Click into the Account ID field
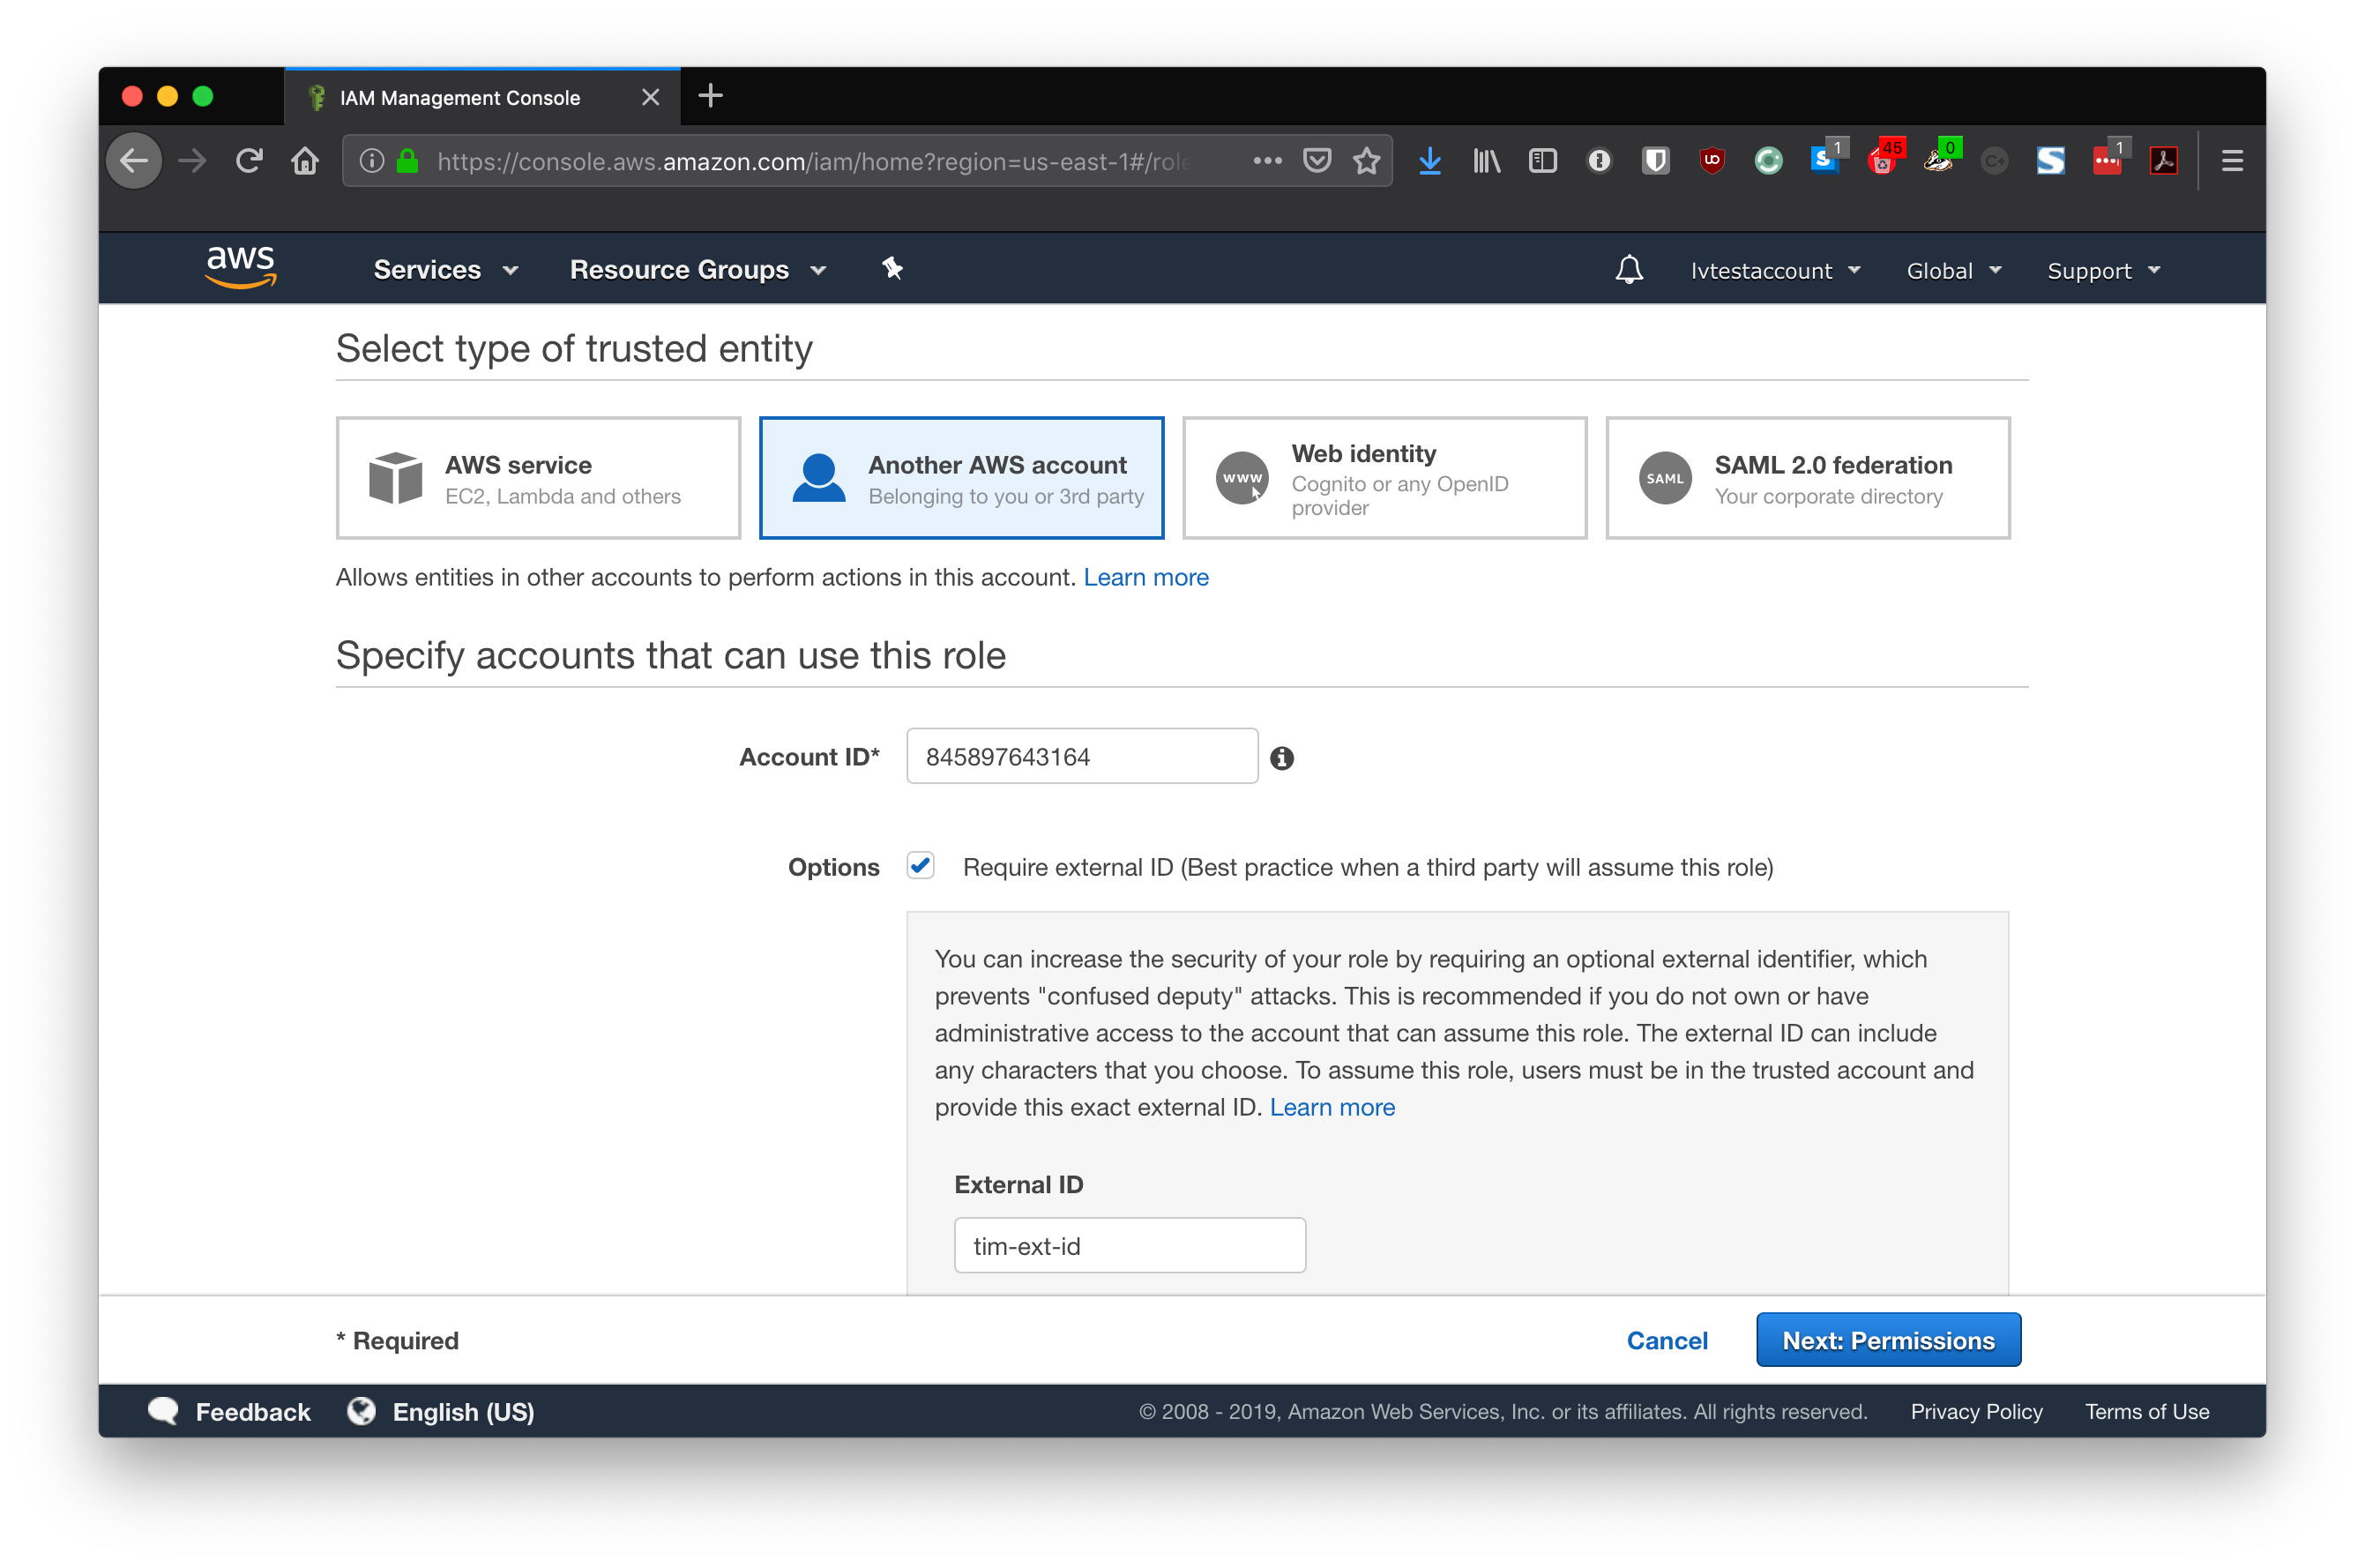Screen dimensions: 2365x1568 click(1082, 756)
